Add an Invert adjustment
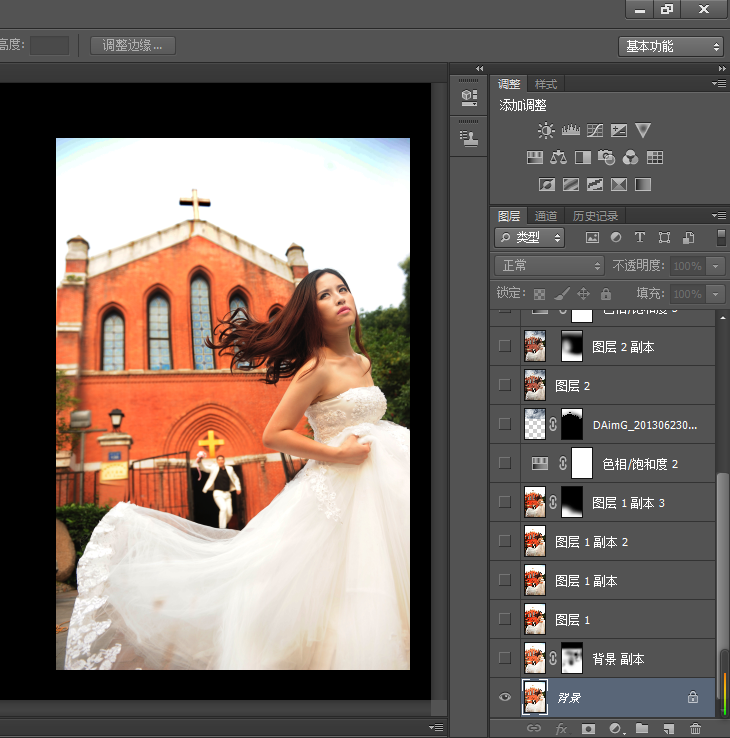The width and height of the screenshot is (730, 738). click(x=547, y=184)
